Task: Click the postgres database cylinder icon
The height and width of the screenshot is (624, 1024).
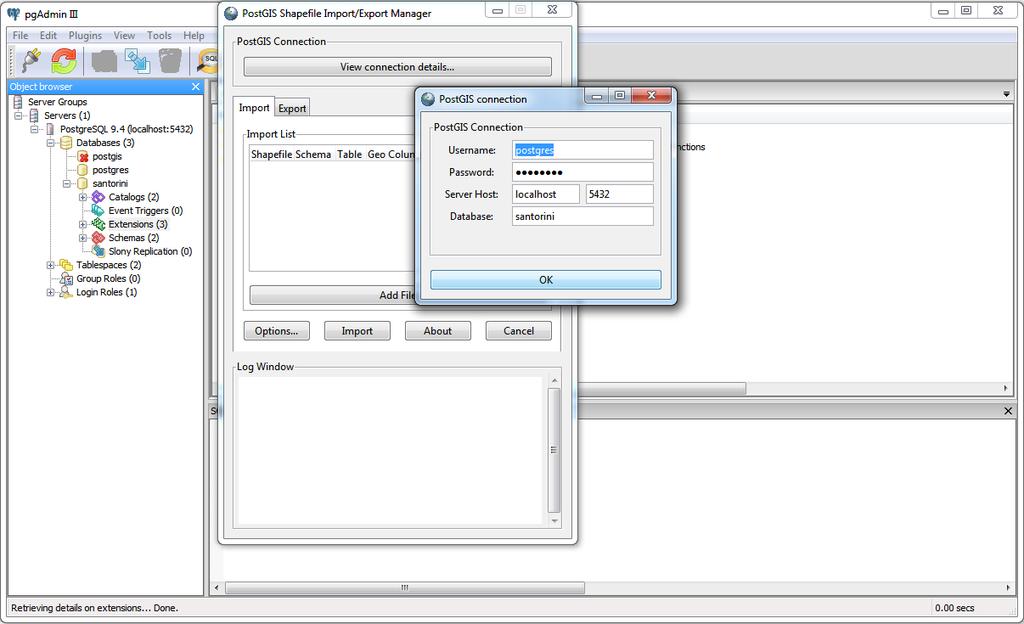Action: [x=82, y=170]
